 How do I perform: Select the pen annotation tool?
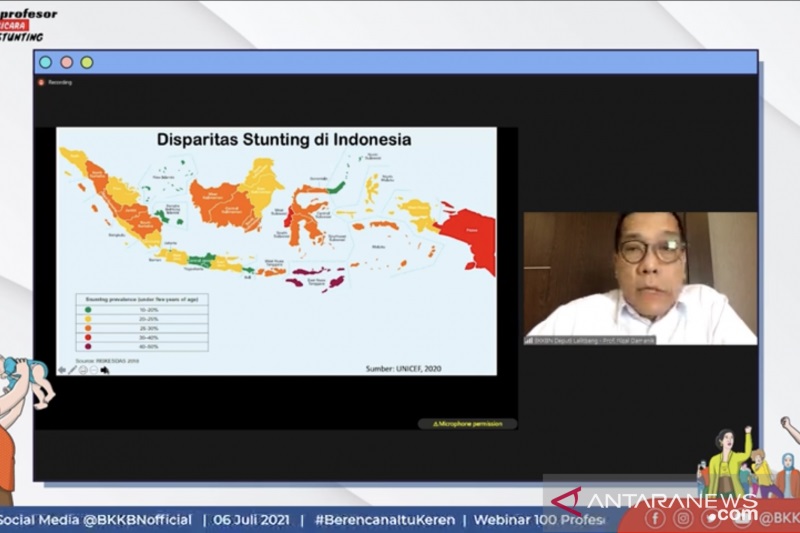point(72,369)
